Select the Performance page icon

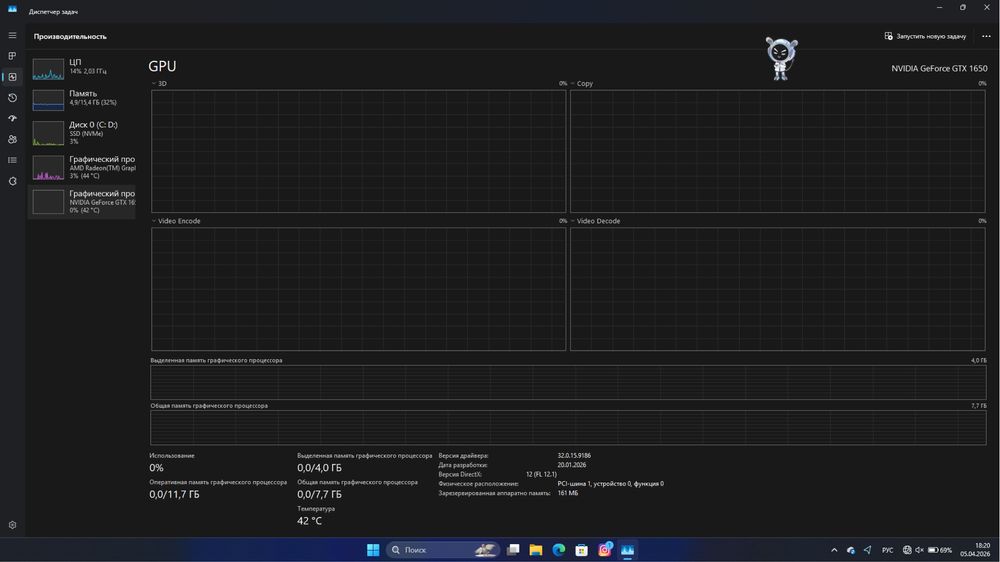12,77
